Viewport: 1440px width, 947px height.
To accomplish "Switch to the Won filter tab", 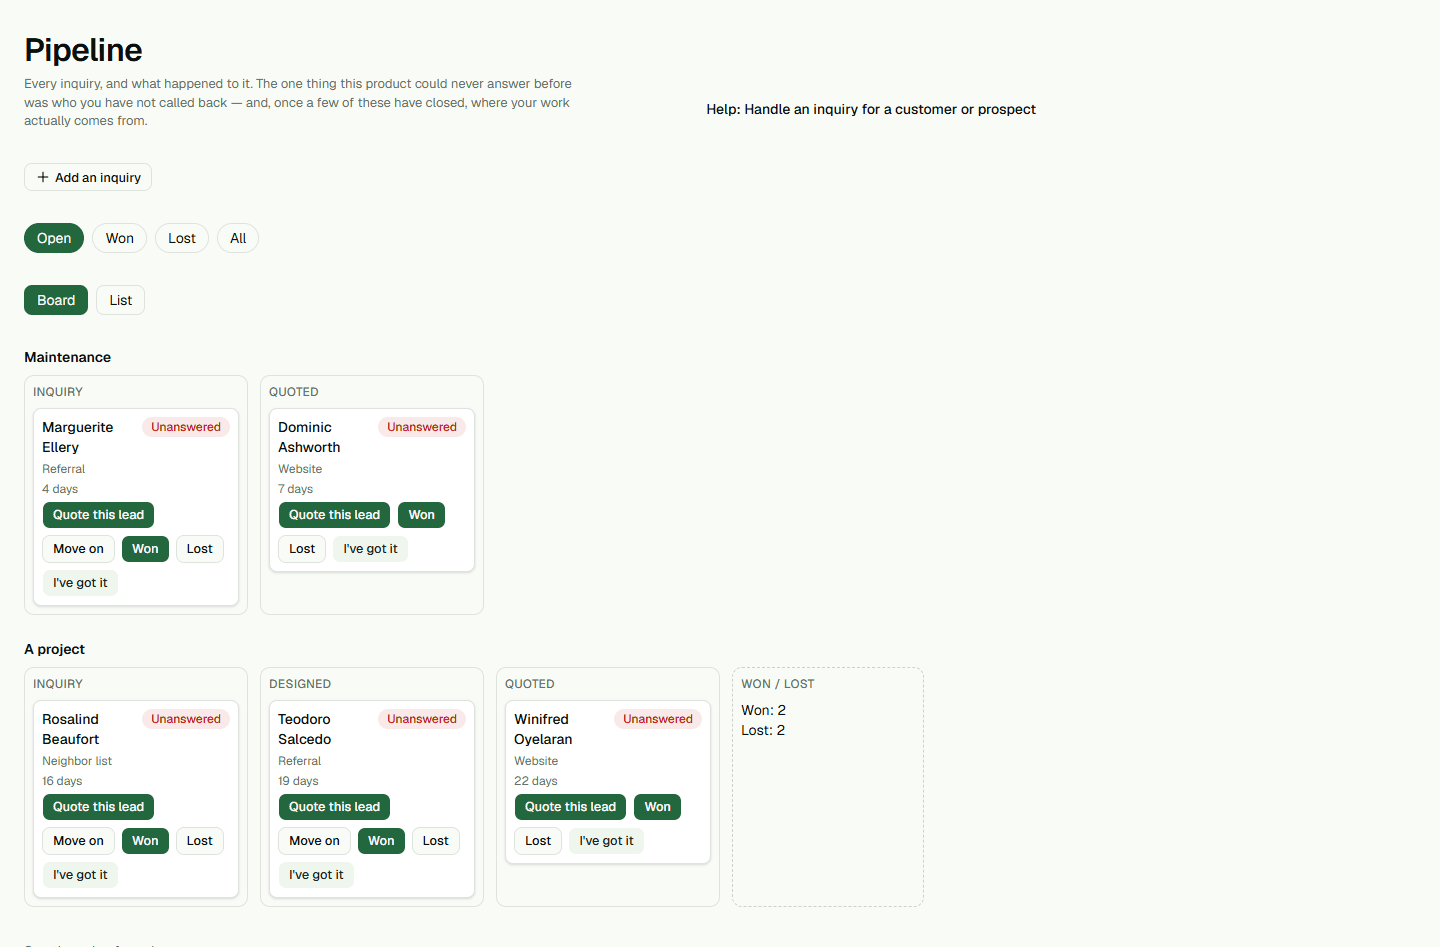I will 120,238.
